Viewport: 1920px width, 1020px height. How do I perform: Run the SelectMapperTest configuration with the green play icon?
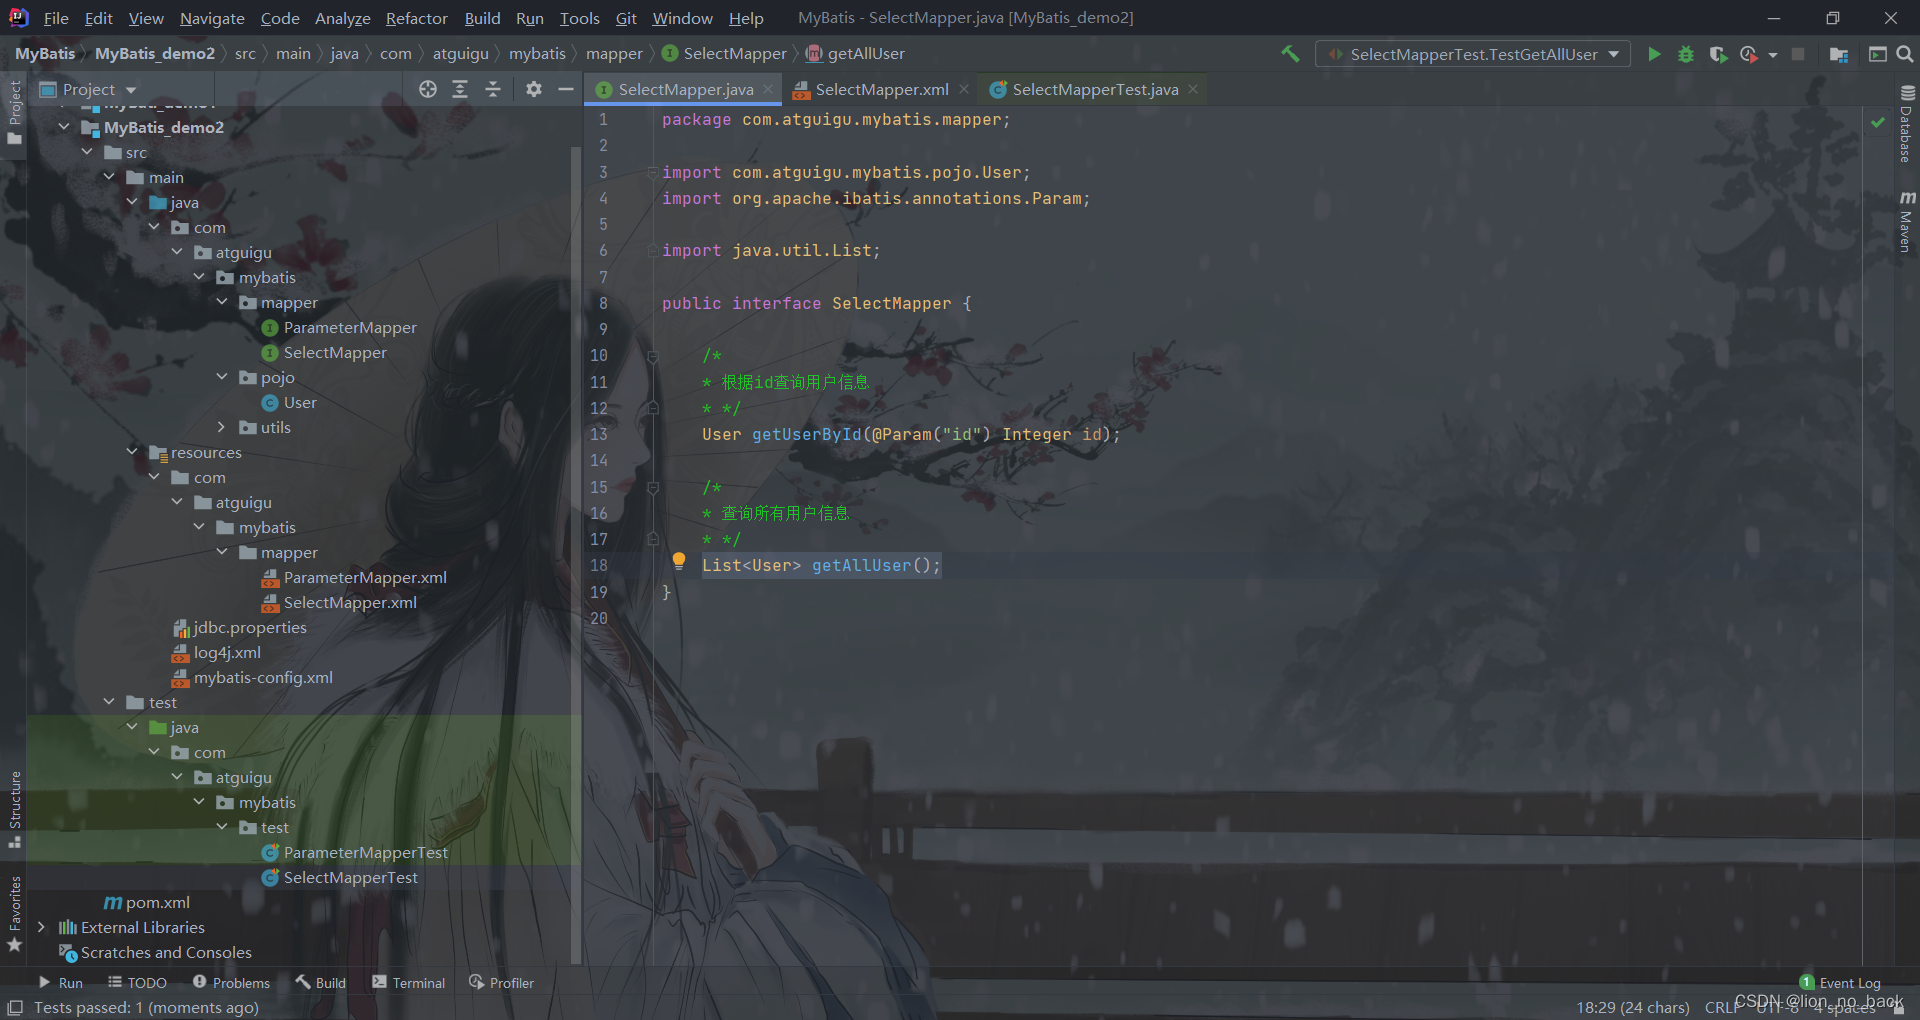coord(1654,54)
